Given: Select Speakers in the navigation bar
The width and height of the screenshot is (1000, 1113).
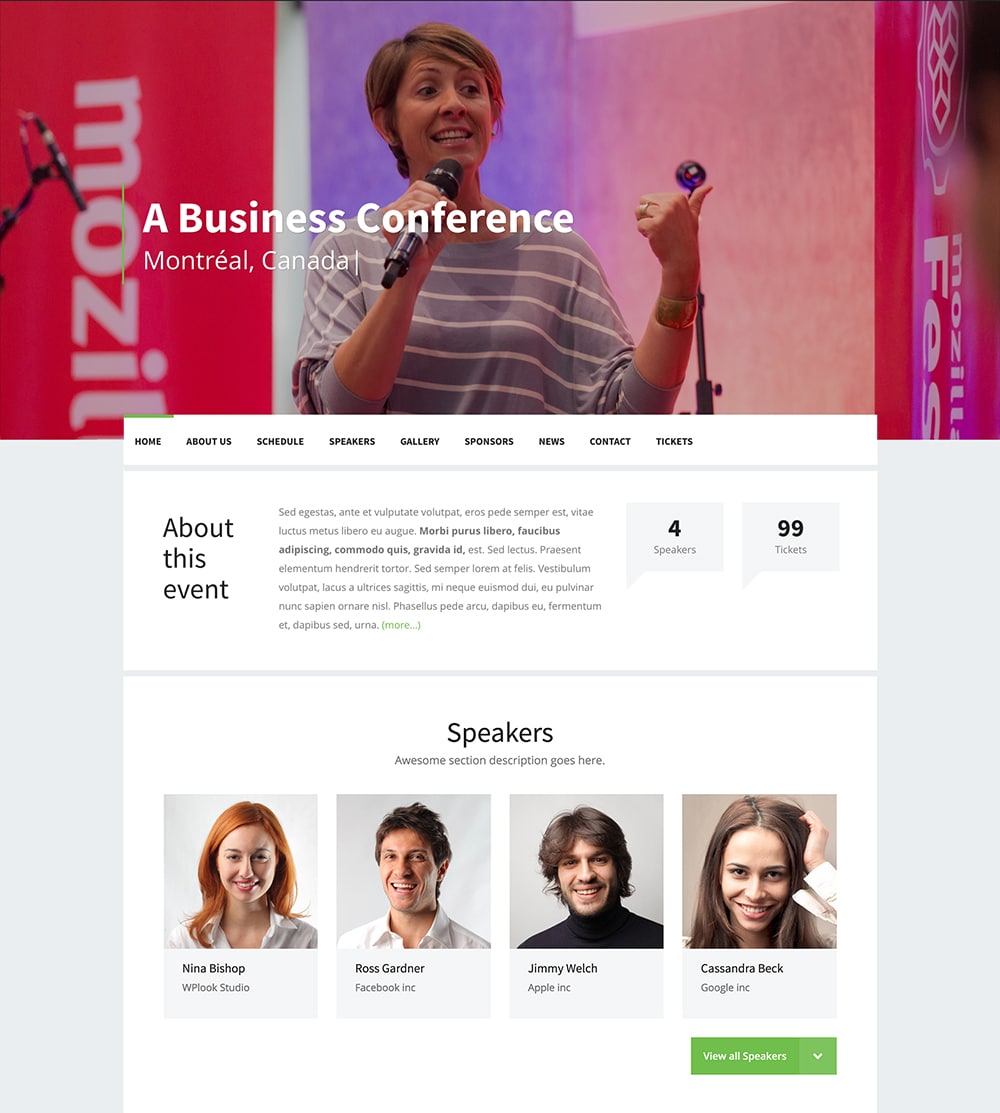Looking at the screenshot, I should coord(352,442).
